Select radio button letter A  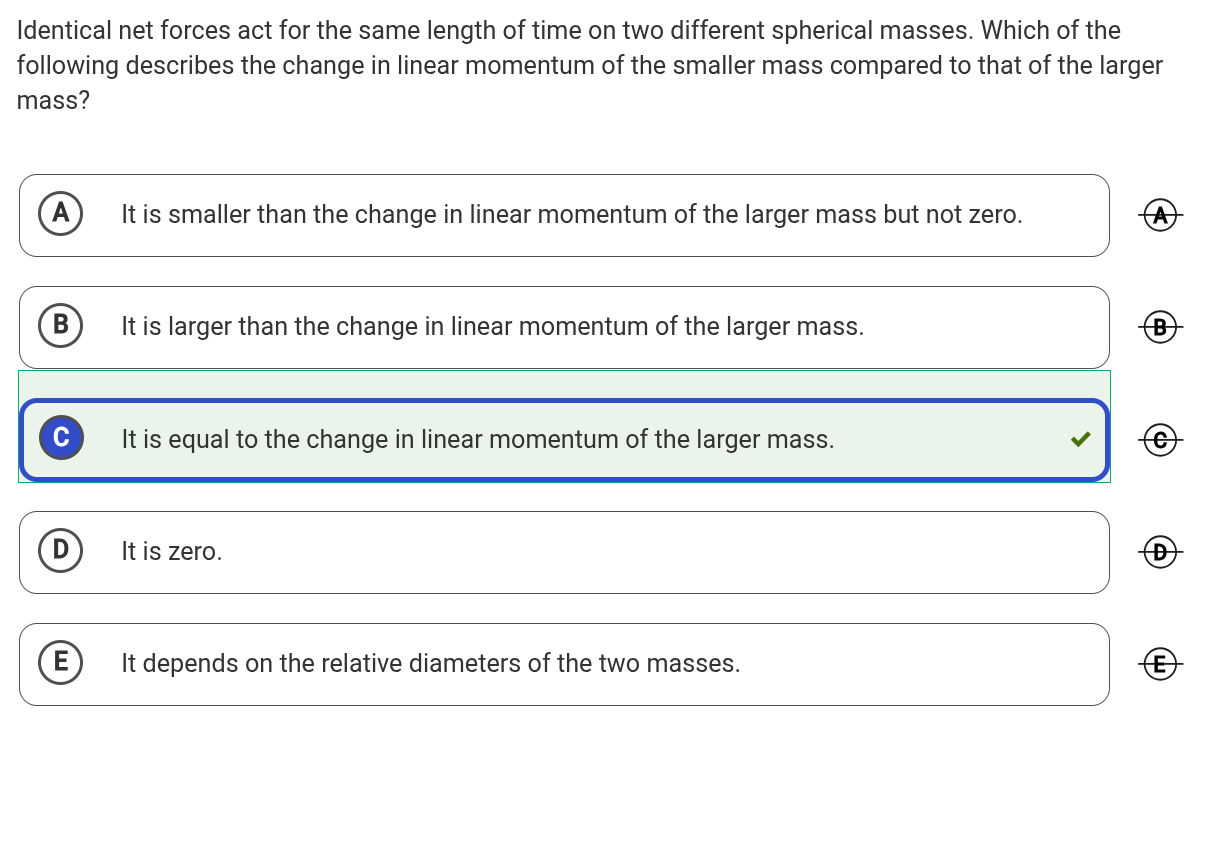click(x=61, y=214)
